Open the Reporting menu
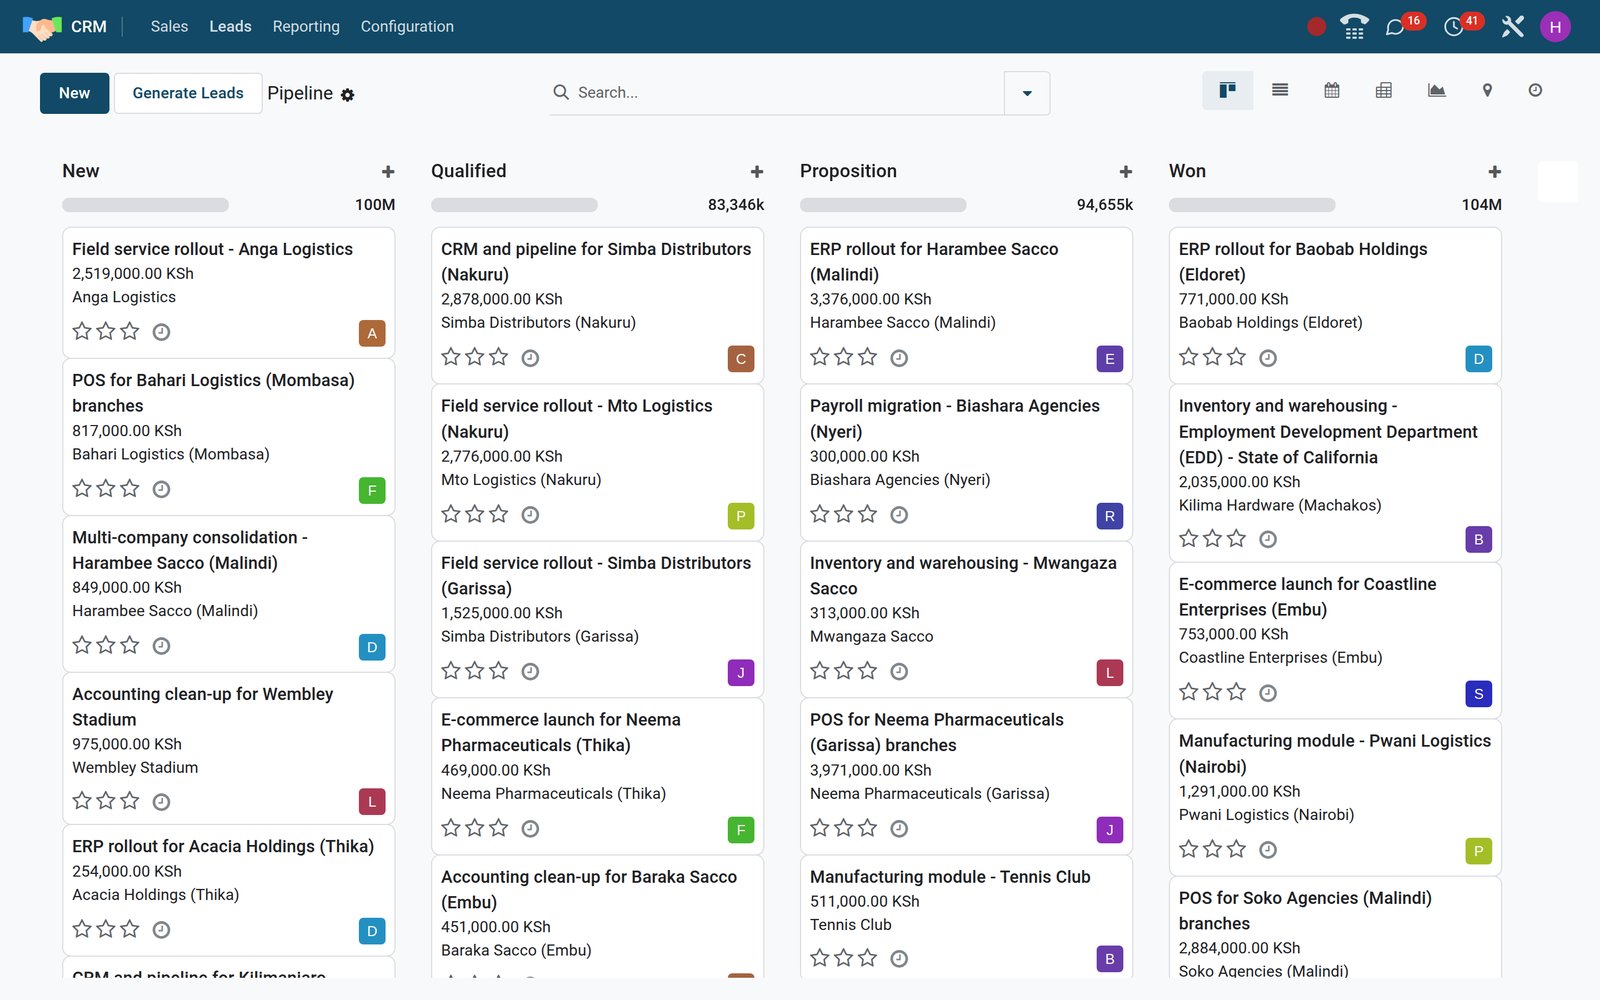This screenshot has width=1600, height=1000. tap(306, 27)
